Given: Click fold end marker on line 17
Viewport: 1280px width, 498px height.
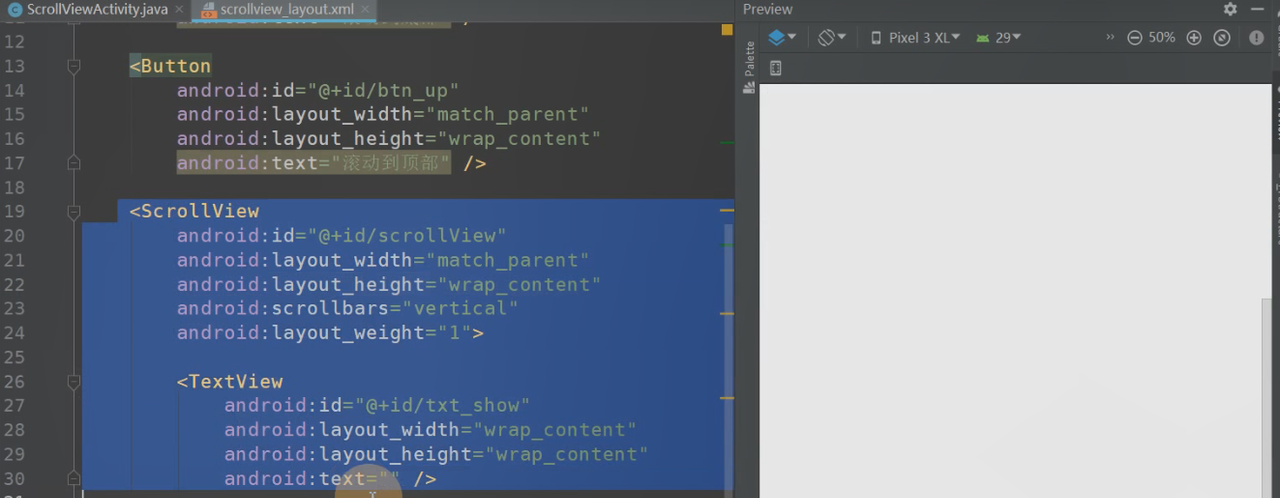Looking at the screenshot, I should tap(73, 163).
